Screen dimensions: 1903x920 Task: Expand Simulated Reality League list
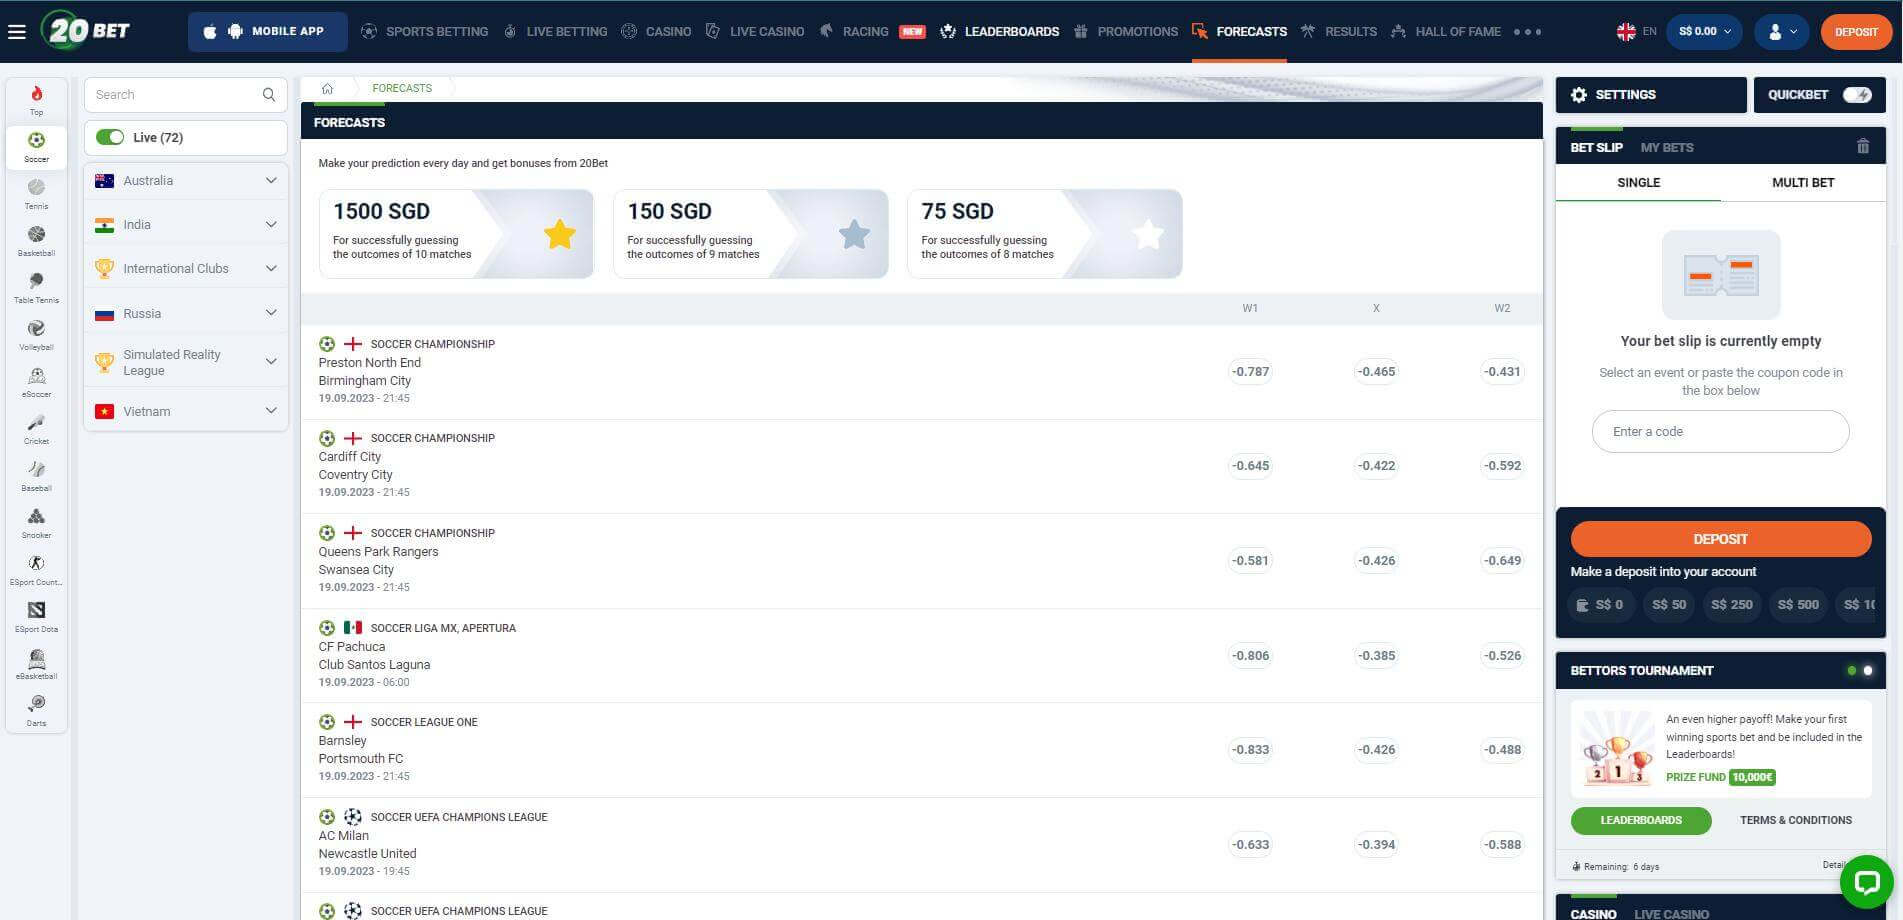186,362
